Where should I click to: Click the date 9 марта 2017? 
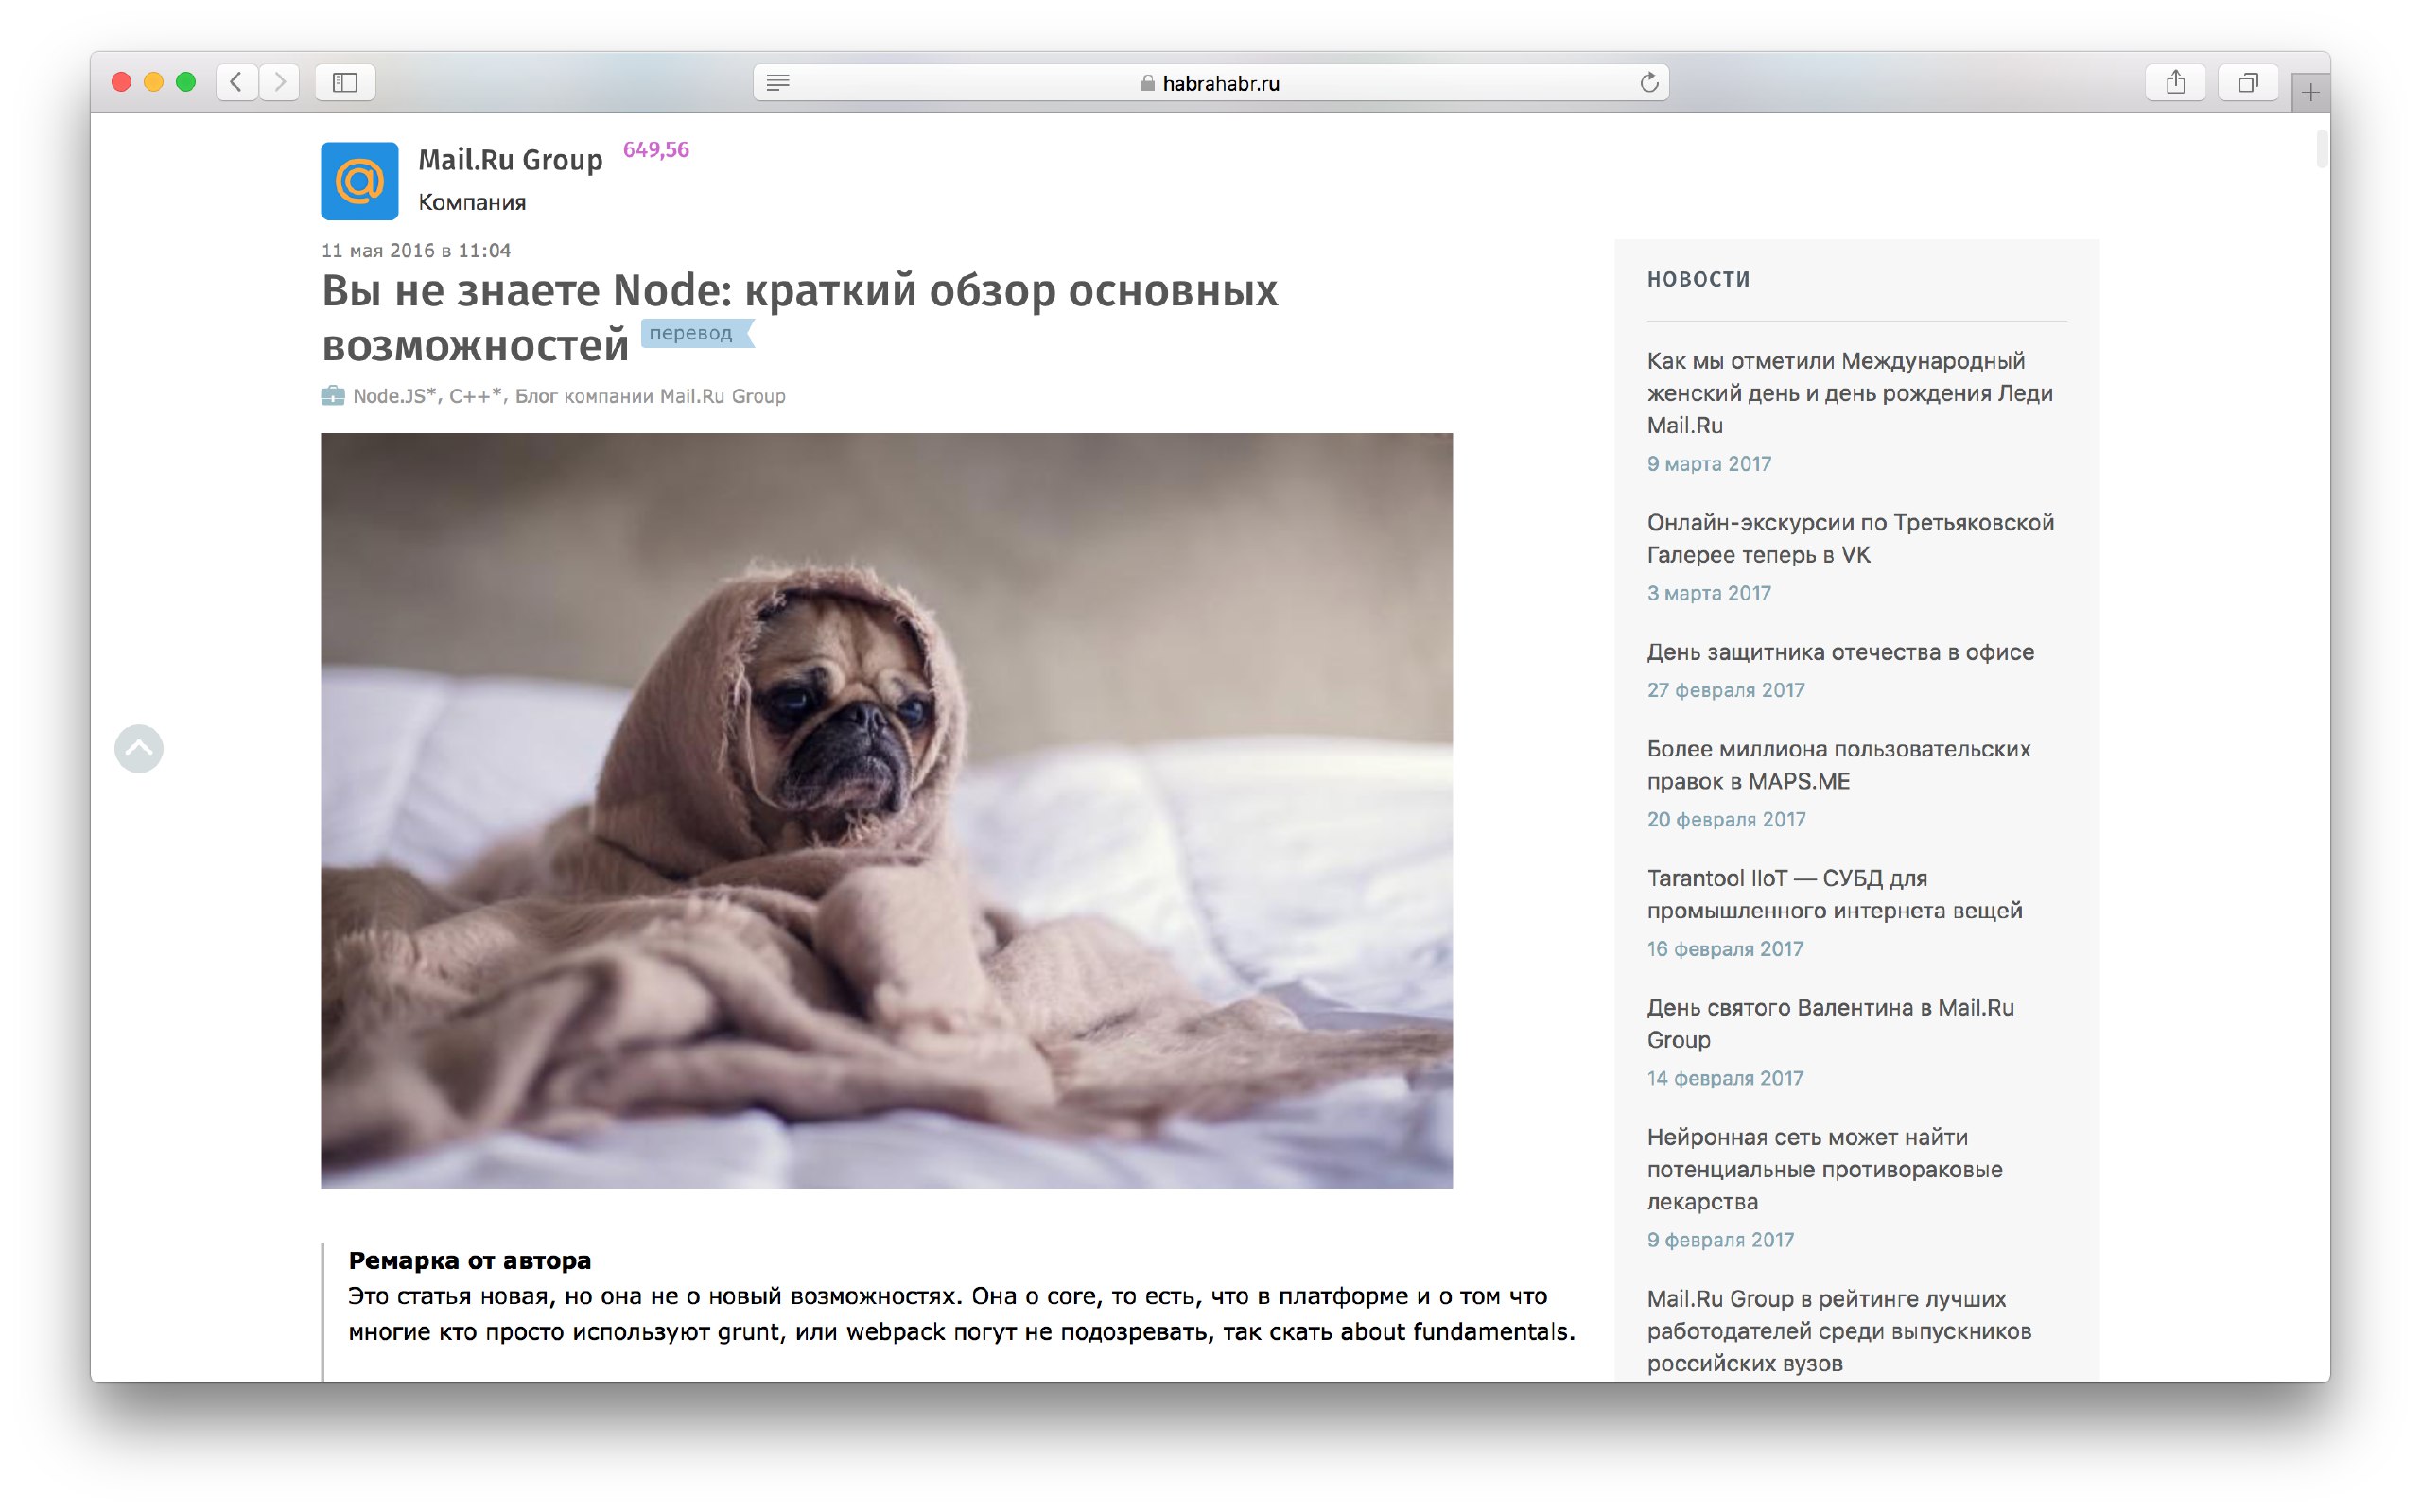point(1709,464)
